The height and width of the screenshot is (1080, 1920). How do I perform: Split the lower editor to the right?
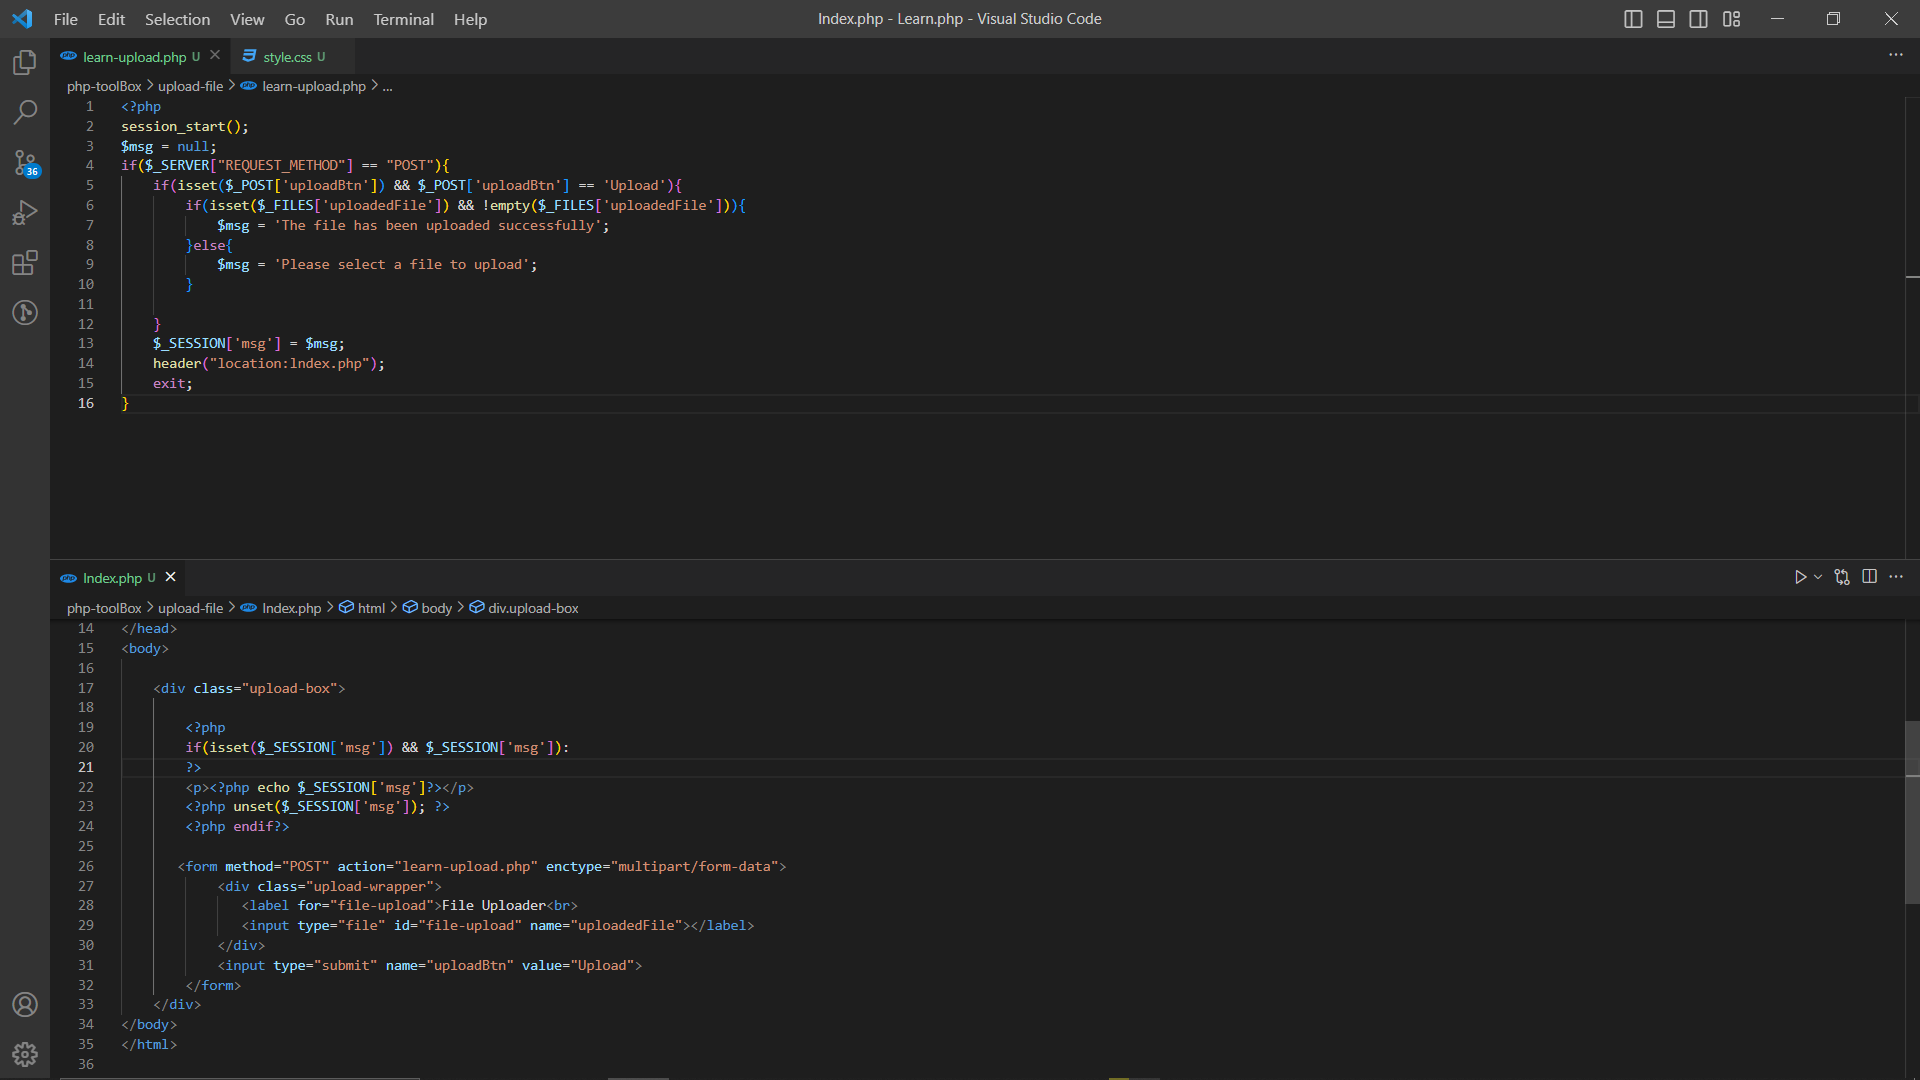[1869, 577]
